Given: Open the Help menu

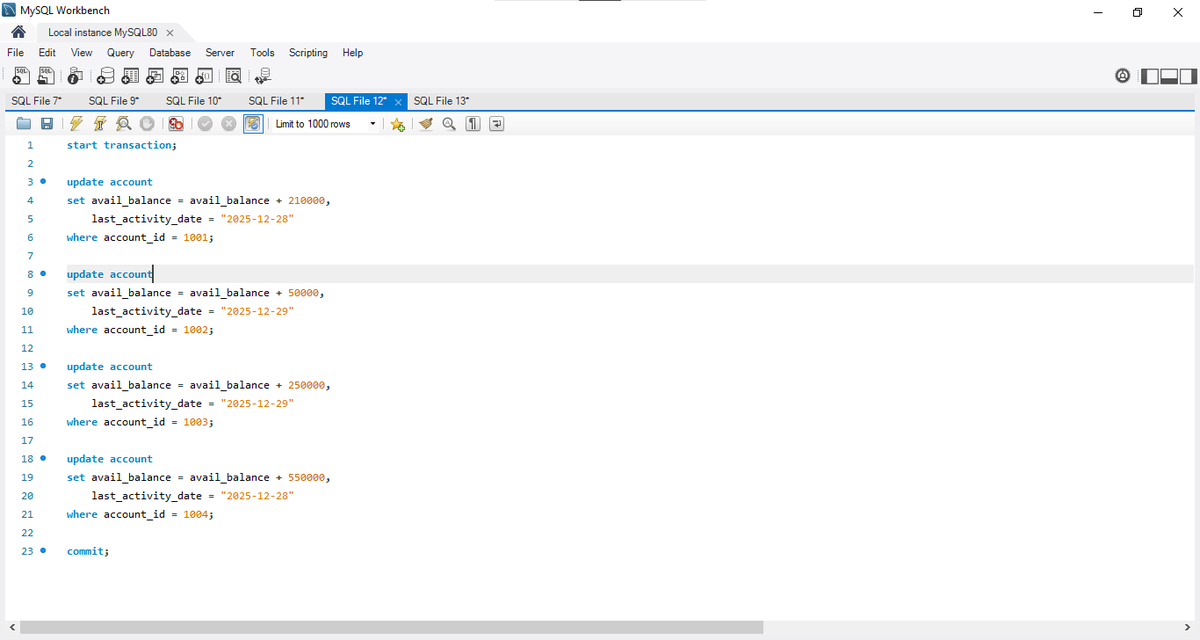Looking at the screenshot, I should click(x=352, y=52).
